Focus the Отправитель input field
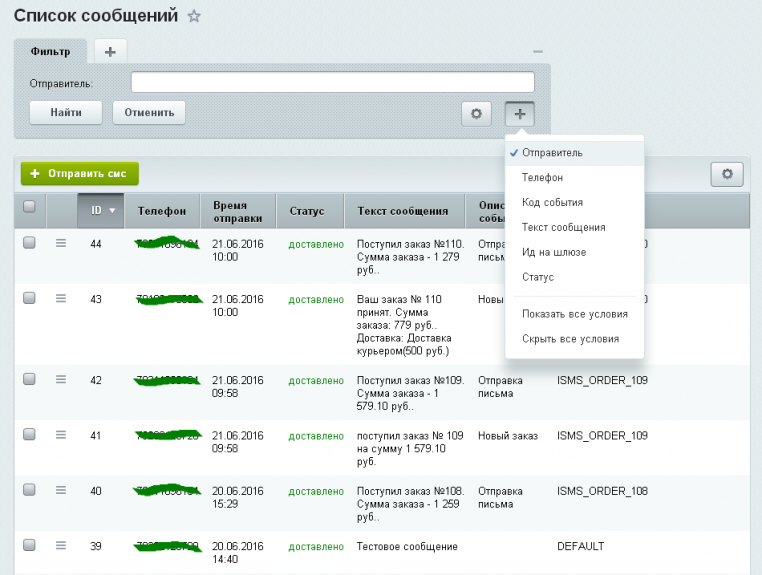Image resolution: width=762 pixels, height=575 pixels. tap(332, 82)
